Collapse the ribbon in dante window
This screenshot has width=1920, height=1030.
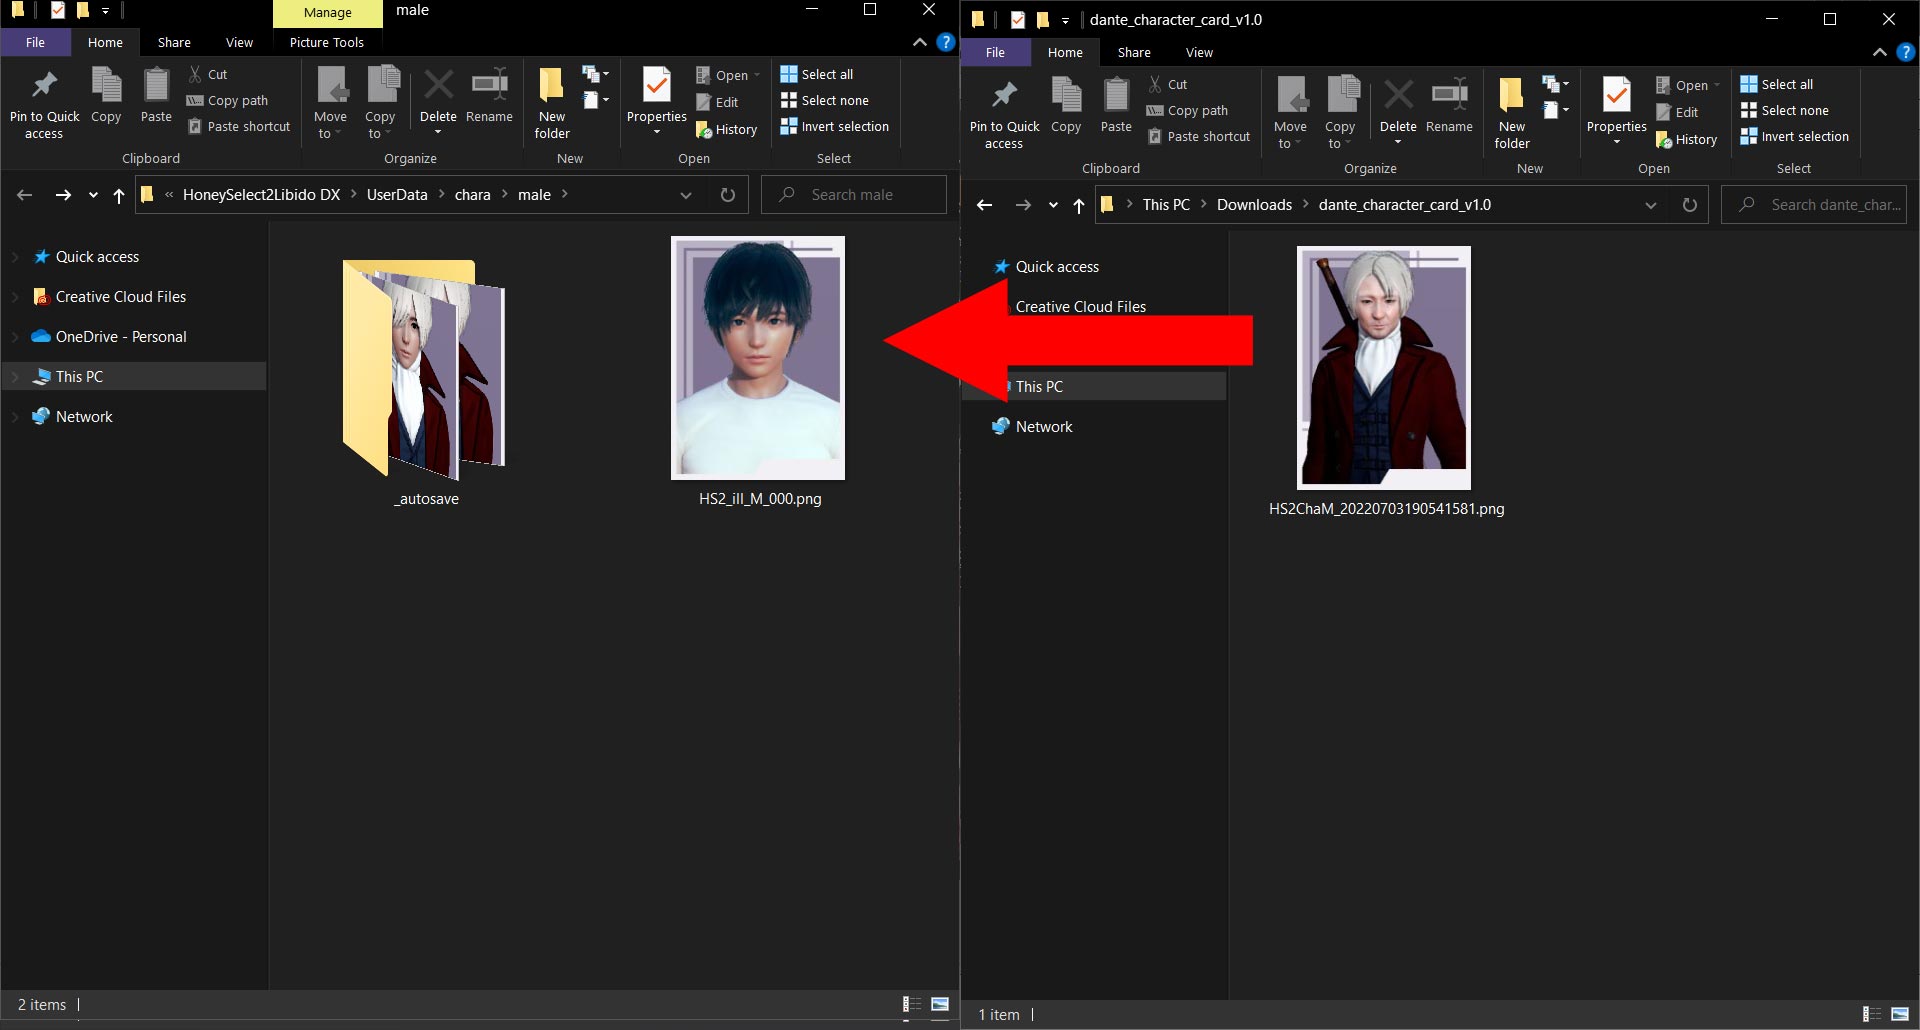1880,52
